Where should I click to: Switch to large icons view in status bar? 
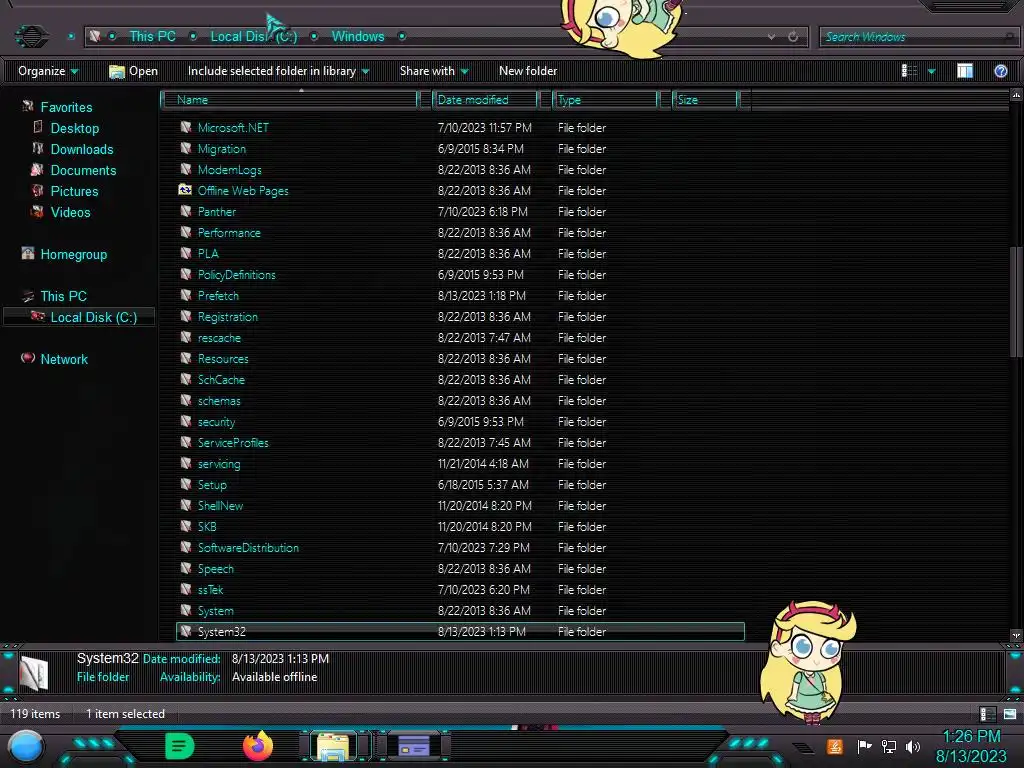click(x=1010, y=714)
